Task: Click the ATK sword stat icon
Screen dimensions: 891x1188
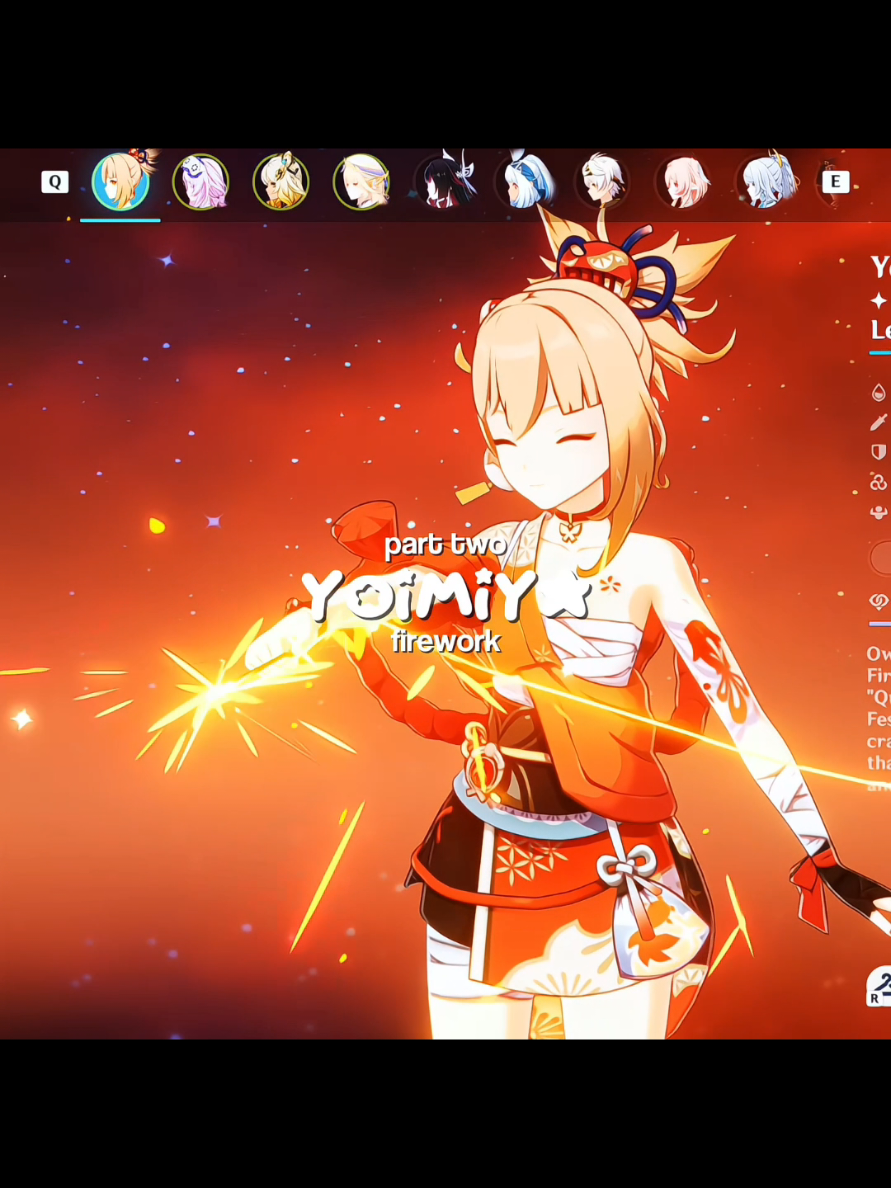Action: [879, 422]
